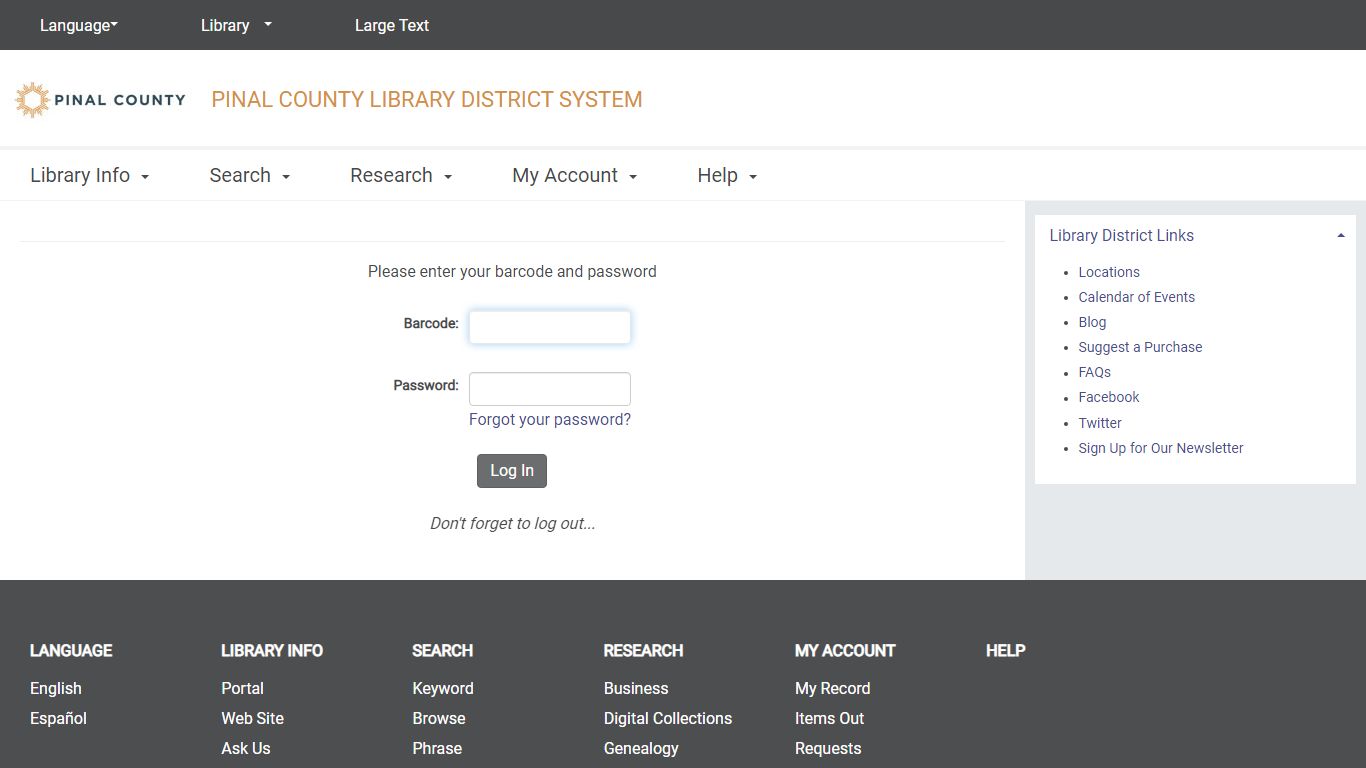
Task: Select Español in the footer
Action: coord(58,718)
